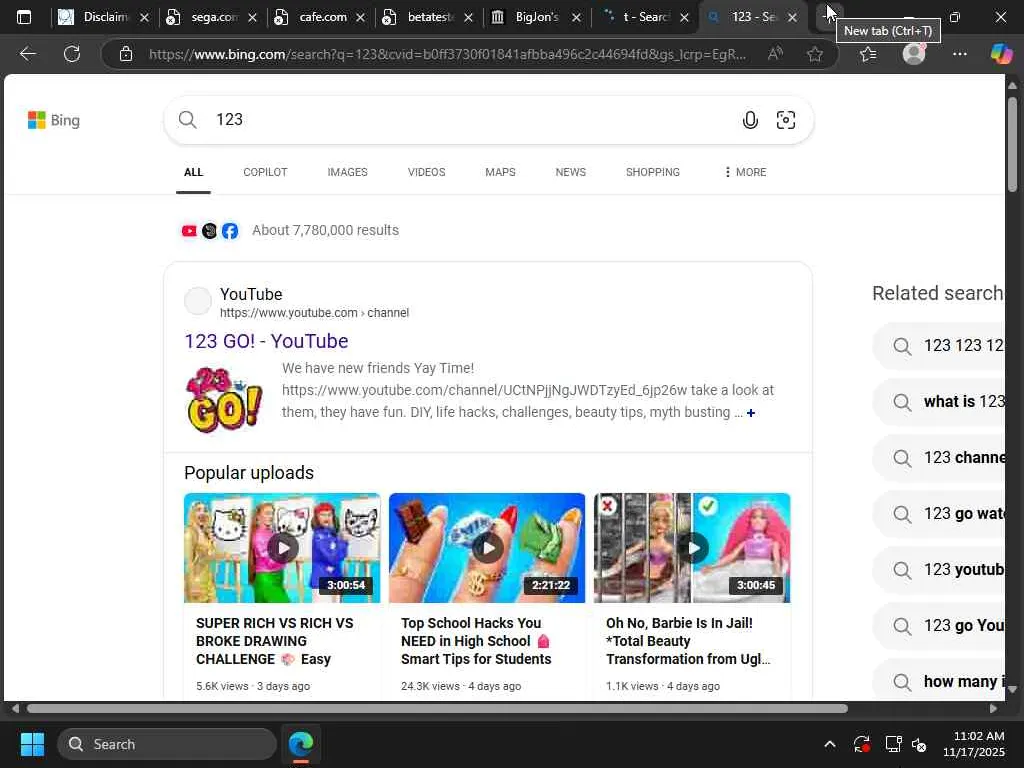Click the vertical scrollbar down arrow
The height and width of the screenshot is (768, 1024).
click(1012, 689)
